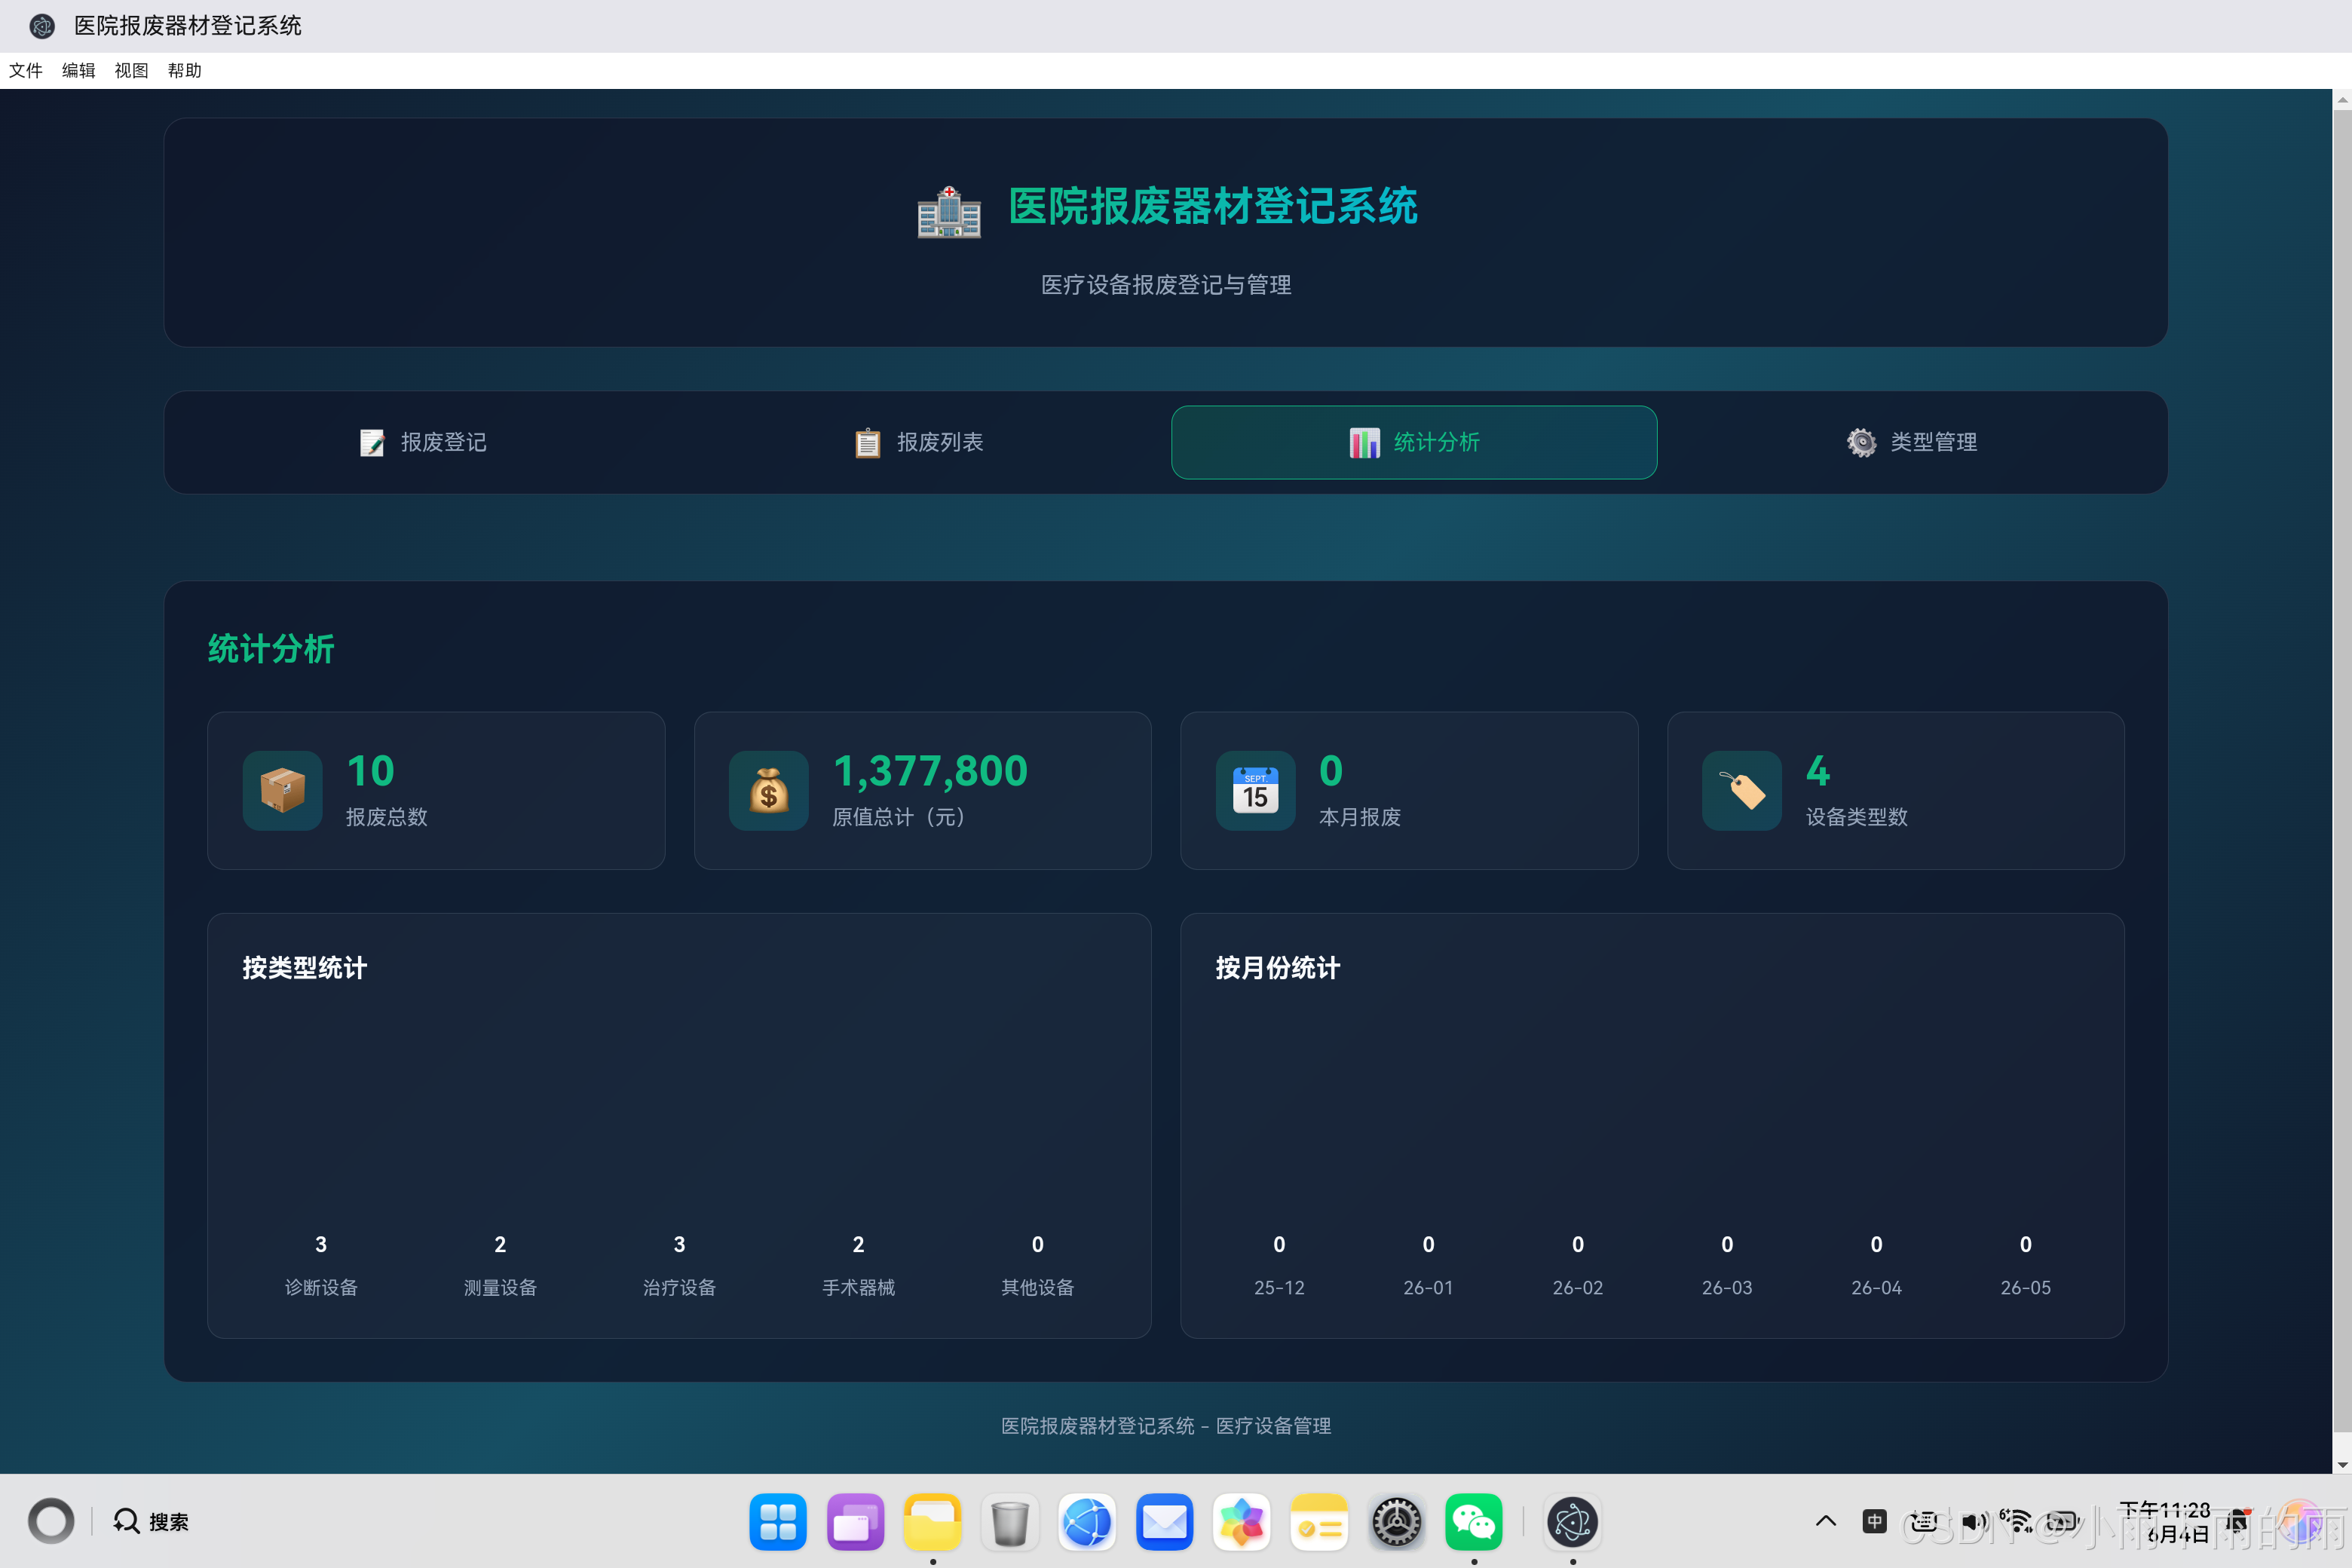
Task: Open the 编辑 menu
Action: [x=78, y=70]
